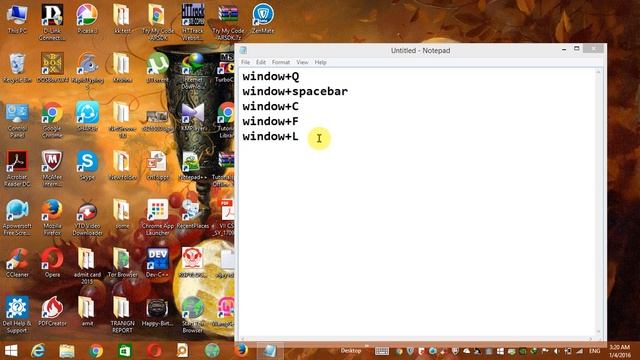640x360 pixels.
Task: Select the Acrobat Reader DC icon
Action: [17, 169]
